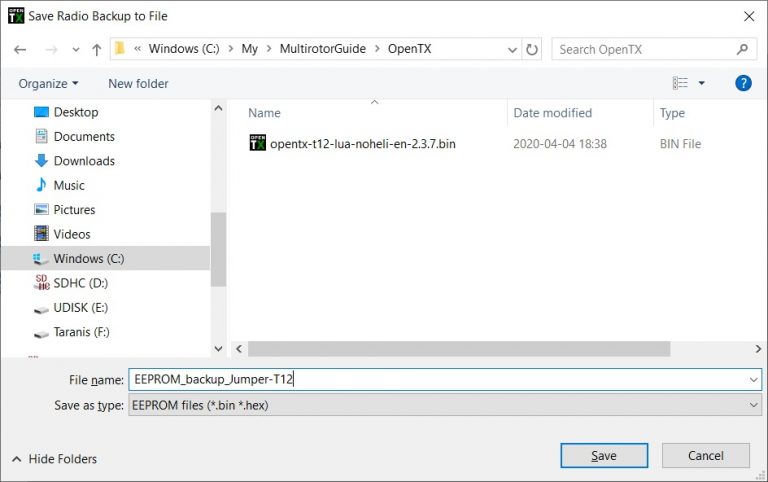Viewport: 768px width, 482px height.
Task: Select Videos in the navigation pane
Action: click(x=72, y=234)
